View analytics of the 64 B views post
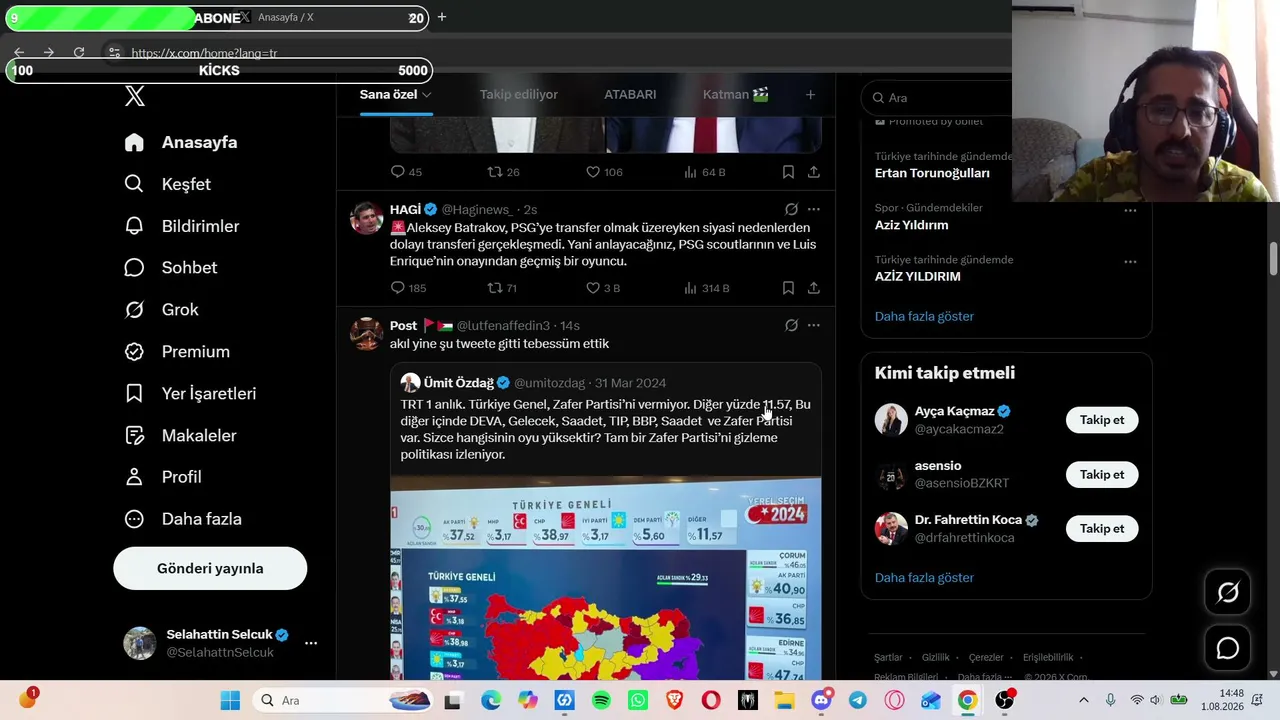1280x720 pixels. tap(704, 172)
